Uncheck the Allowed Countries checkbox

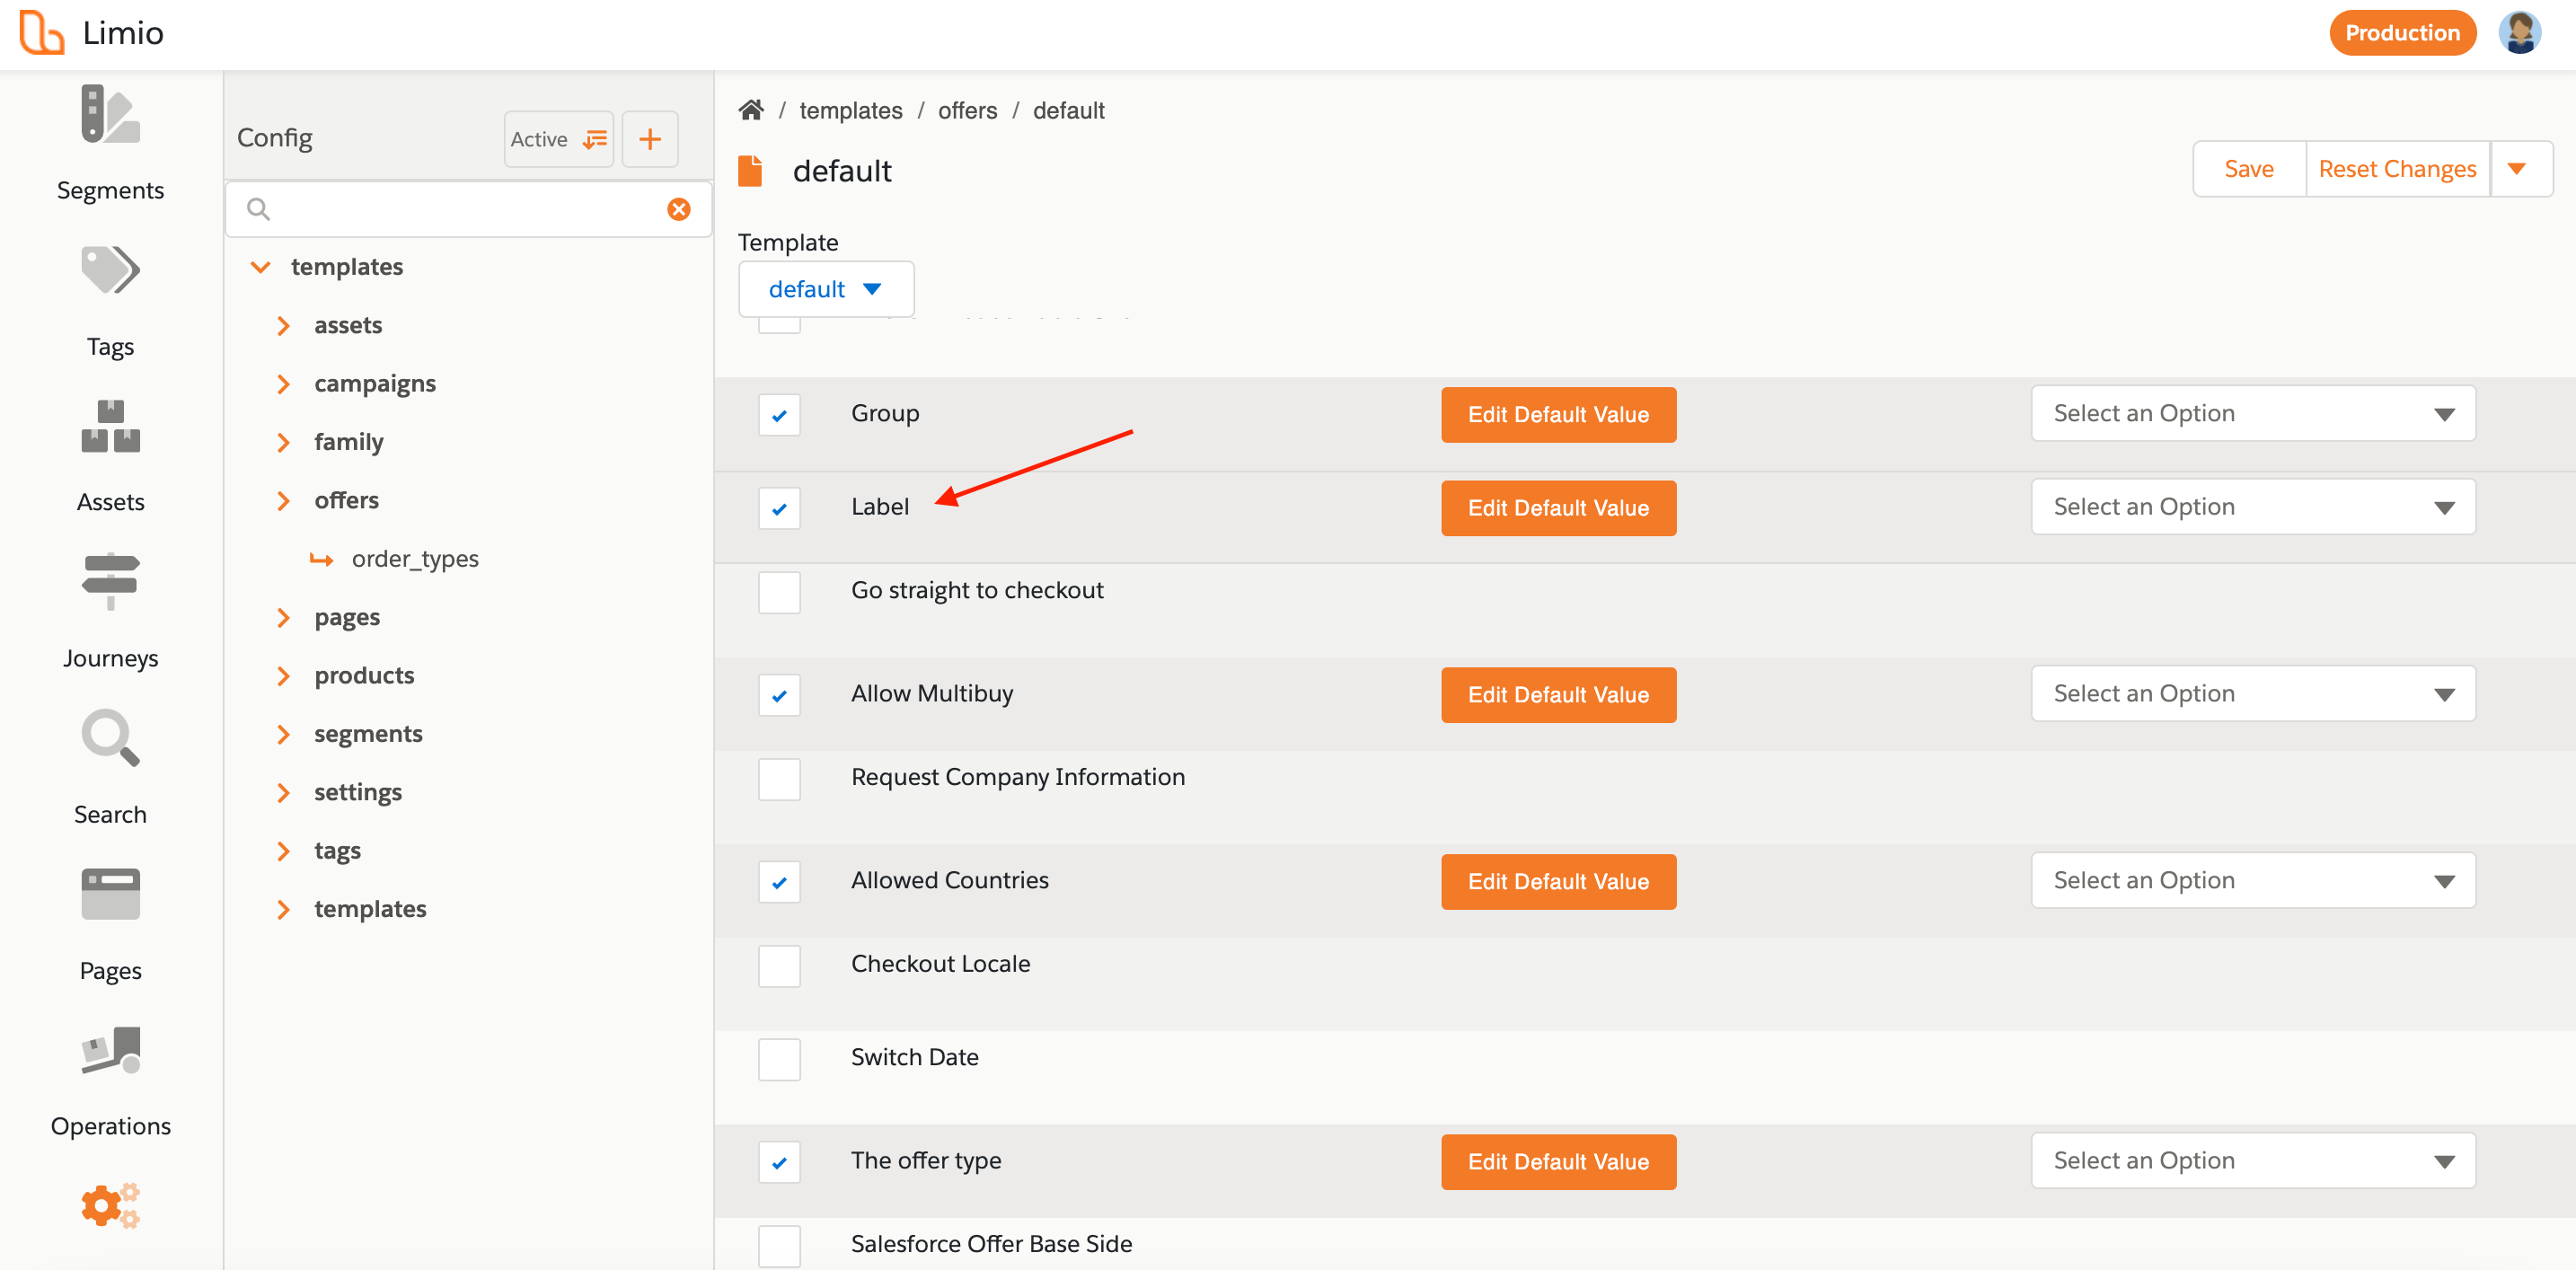[x=779, y=882]
